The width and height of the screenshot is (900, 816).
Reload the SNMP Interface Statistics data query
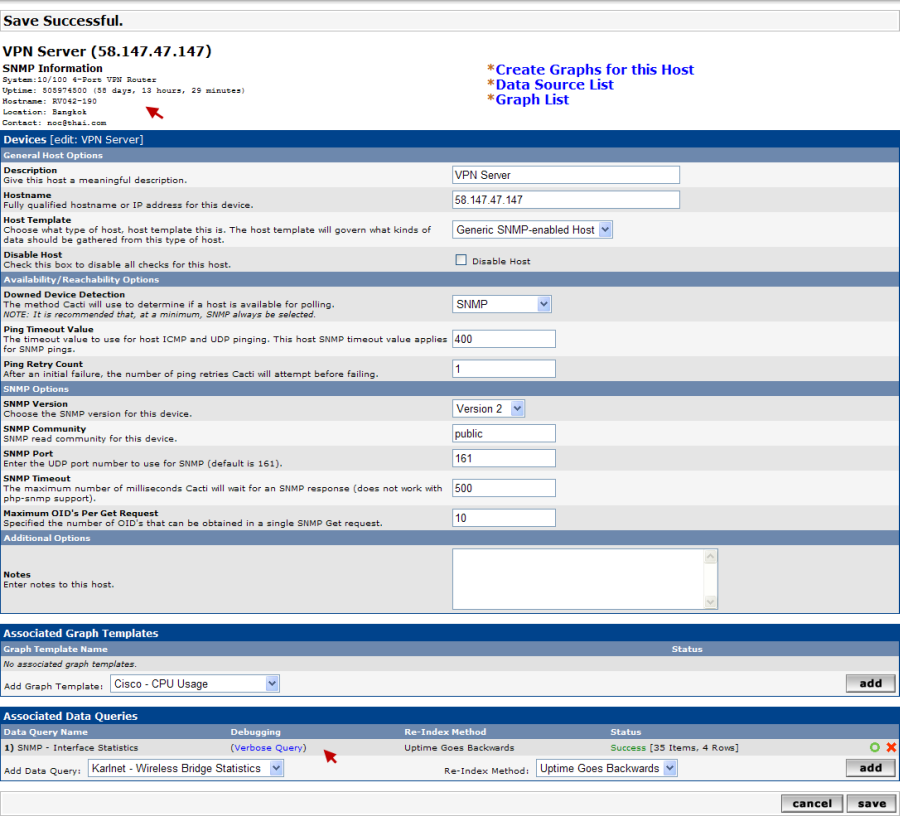point(875,747)
